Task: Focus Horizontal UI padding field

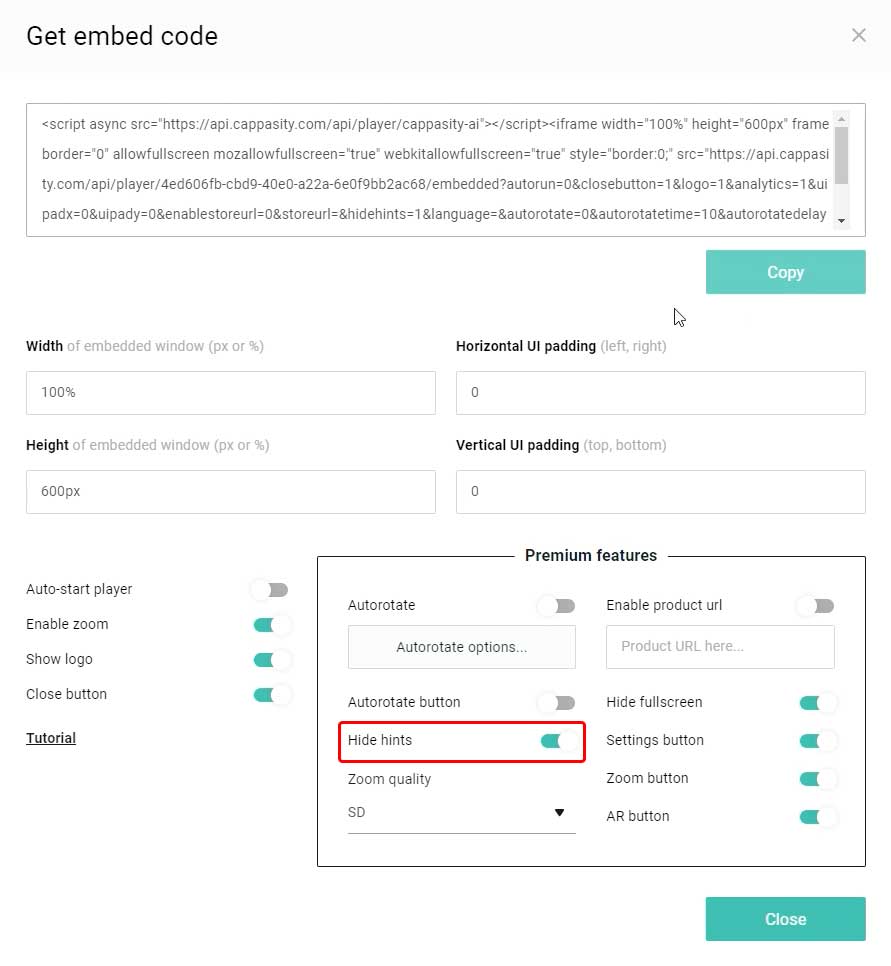Action: 661,392
